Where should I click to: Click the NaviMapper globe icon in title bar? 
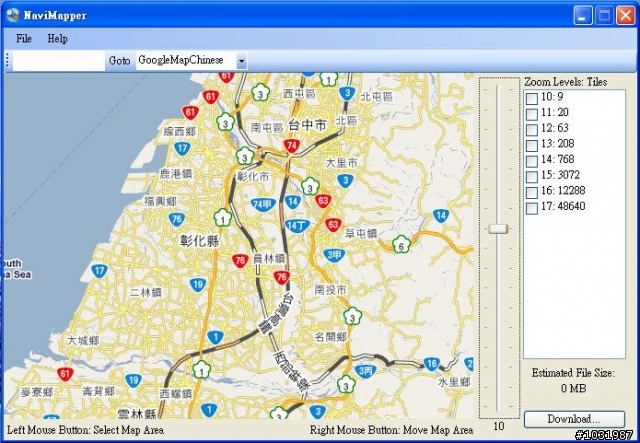click(13, 15)
